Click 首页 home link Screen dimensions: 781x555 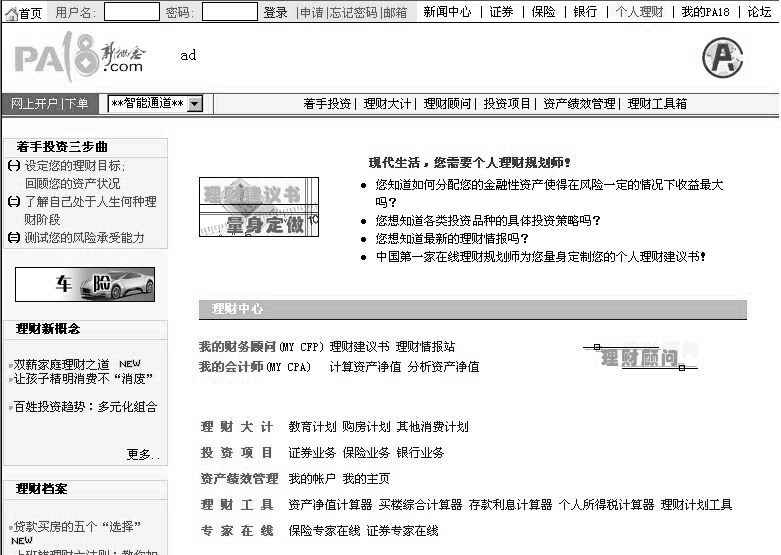click(x=30, y=14)
